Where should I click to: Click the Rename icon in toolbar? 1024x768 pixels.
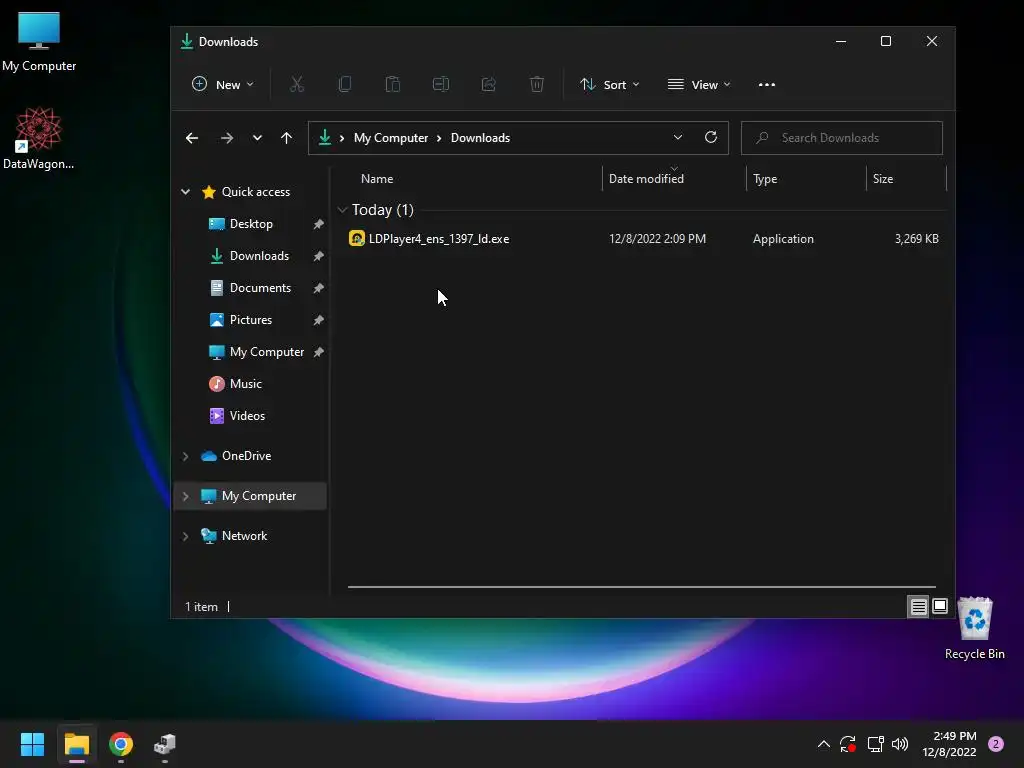coord(441,84)
